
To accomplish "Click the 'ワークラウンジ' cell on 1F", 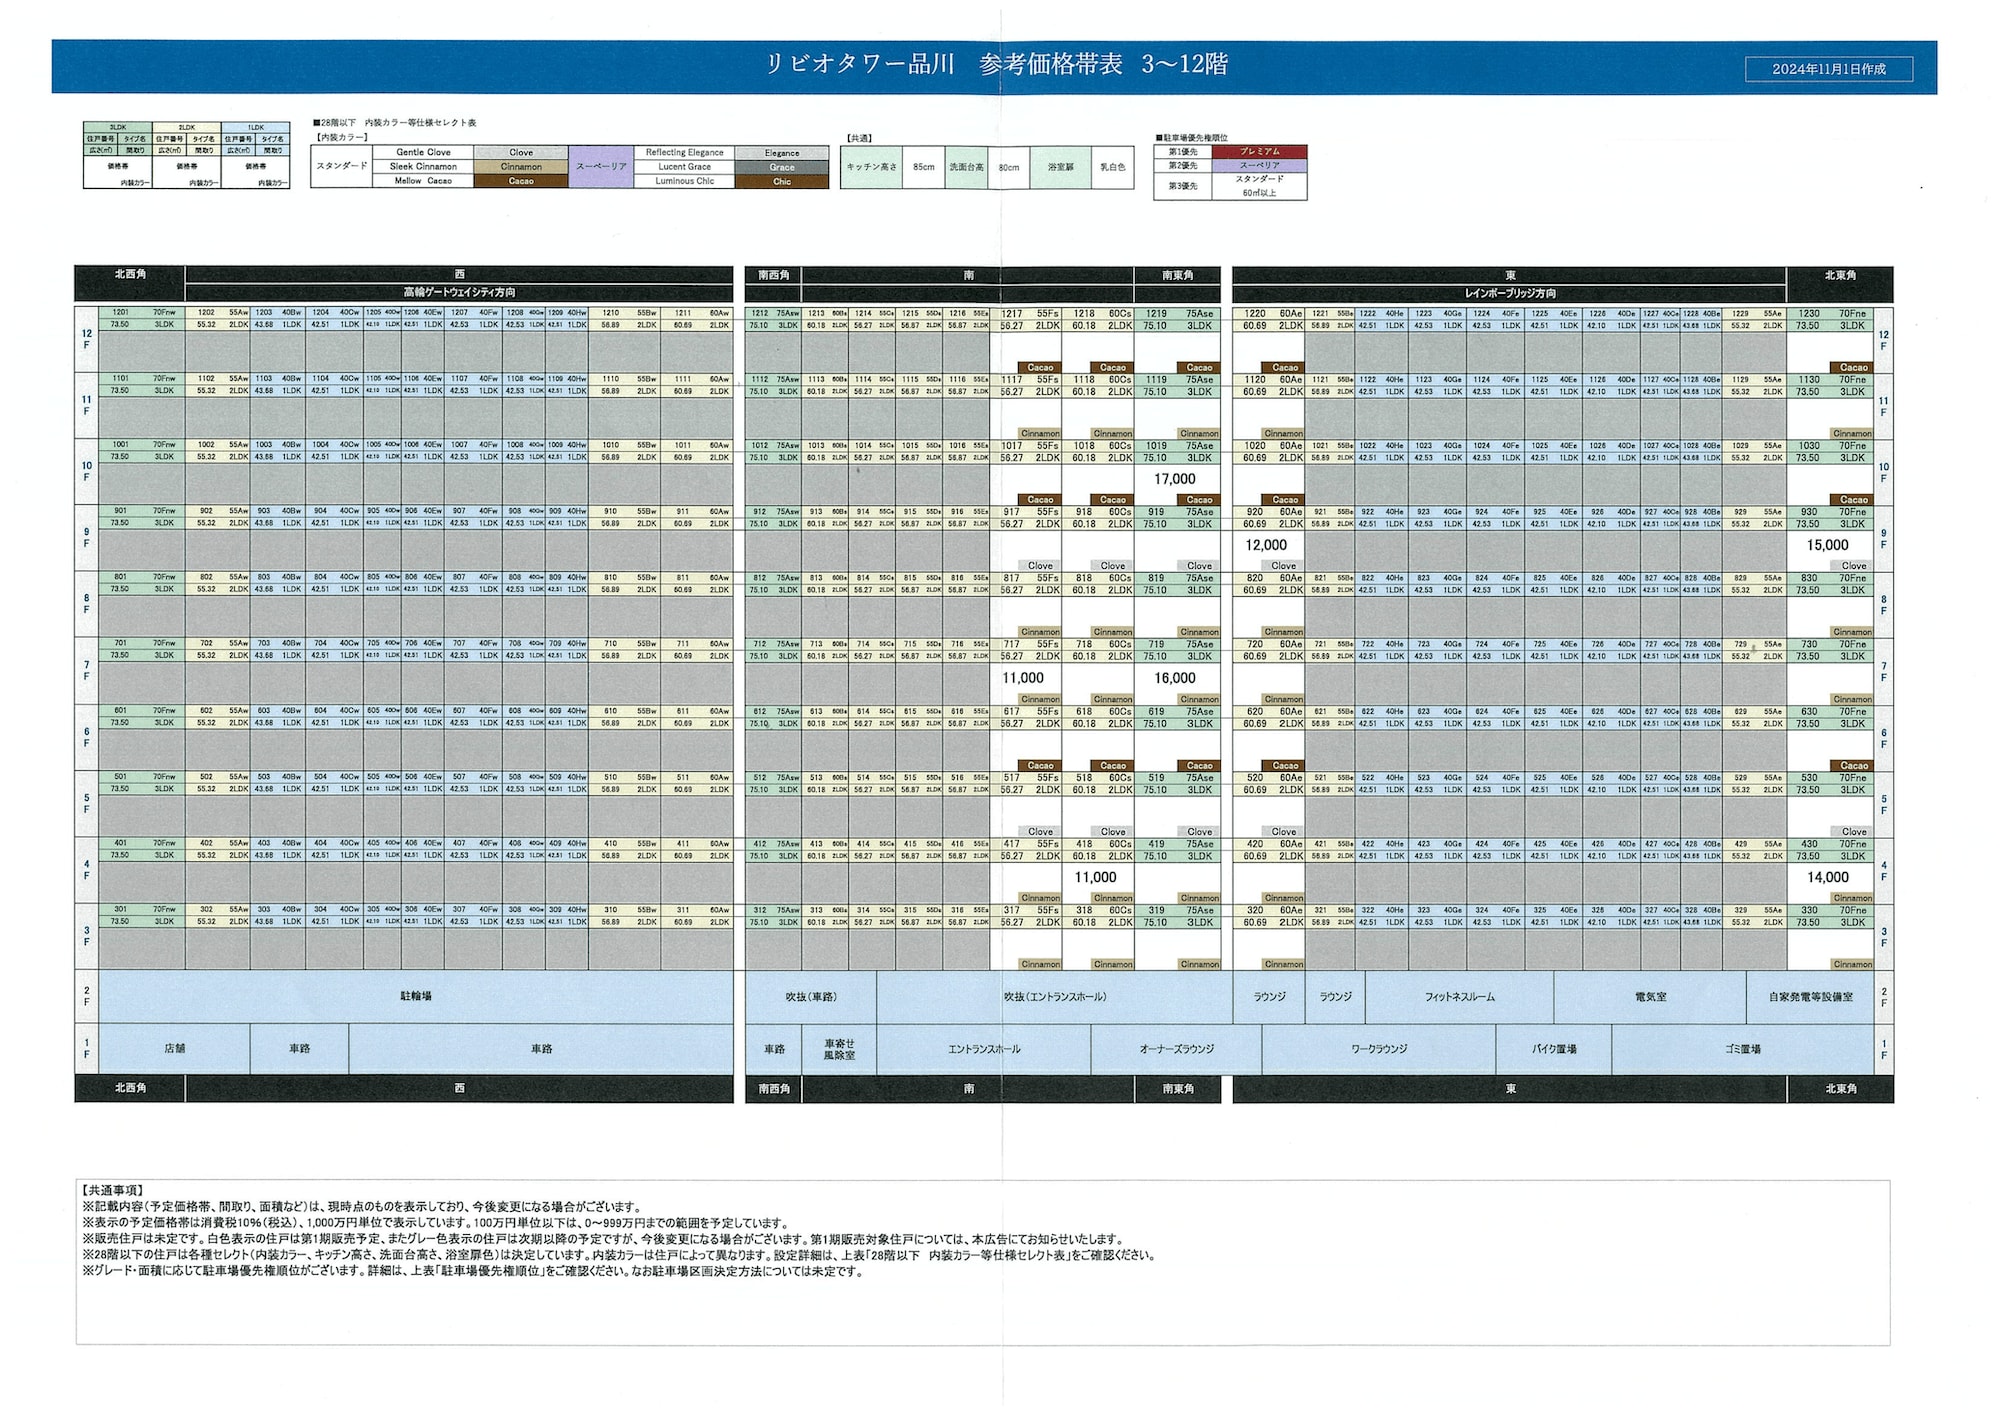I will coord(1379,1049).
